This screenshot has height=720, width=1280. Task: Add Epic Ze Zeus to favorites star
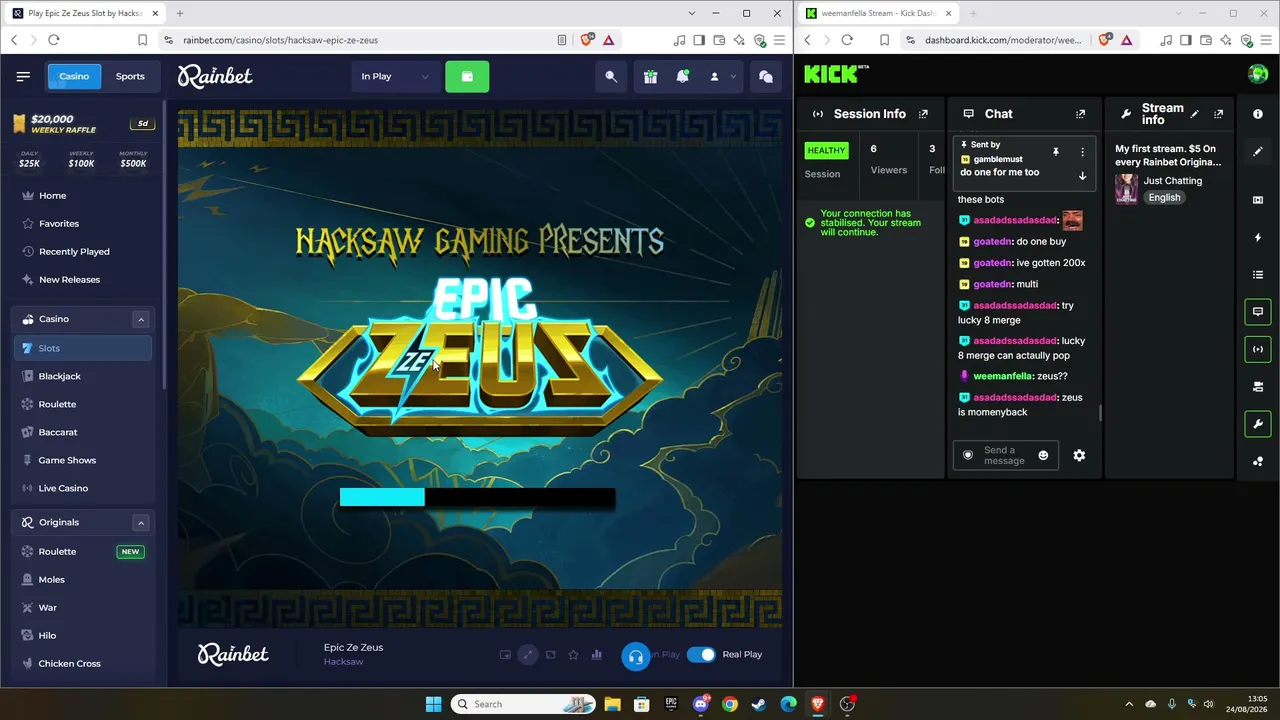point(573,655)
